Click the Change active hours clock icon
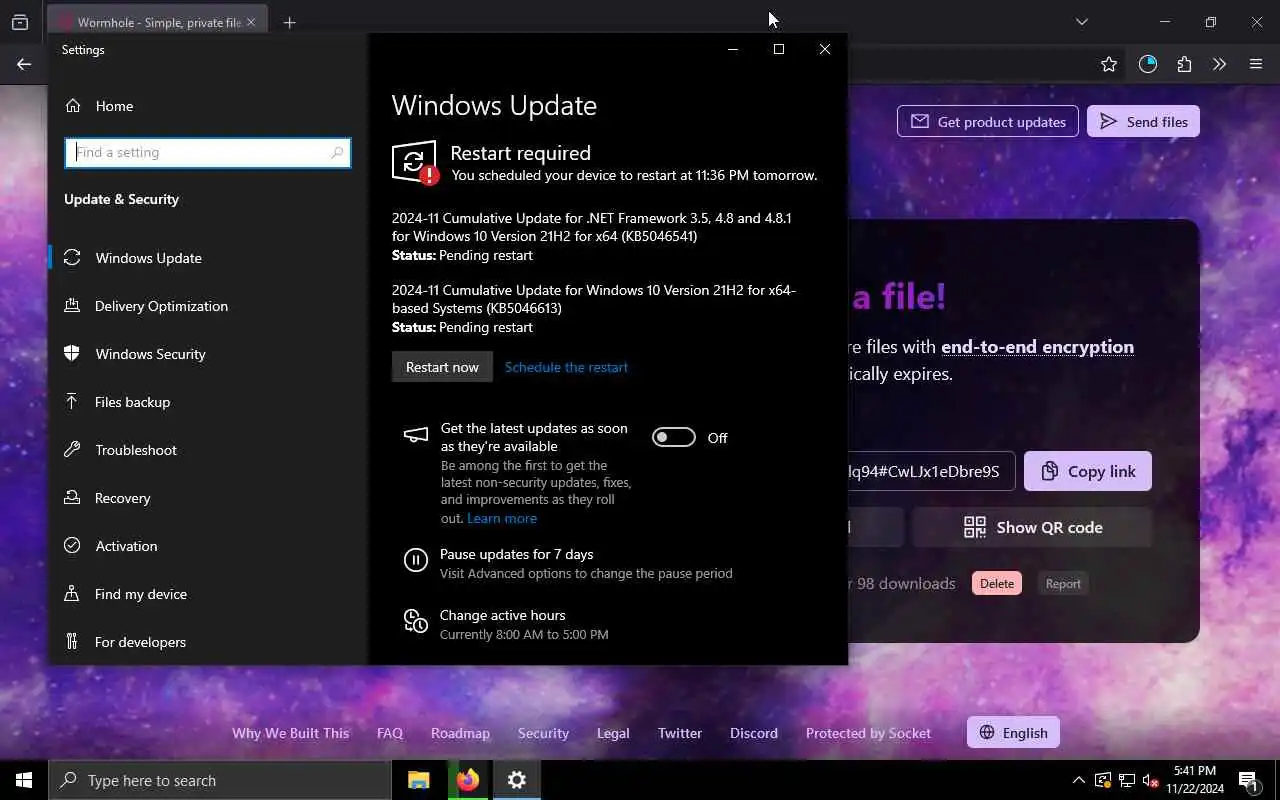Screen dimensions: 1280x800 (x=416, y=621)
